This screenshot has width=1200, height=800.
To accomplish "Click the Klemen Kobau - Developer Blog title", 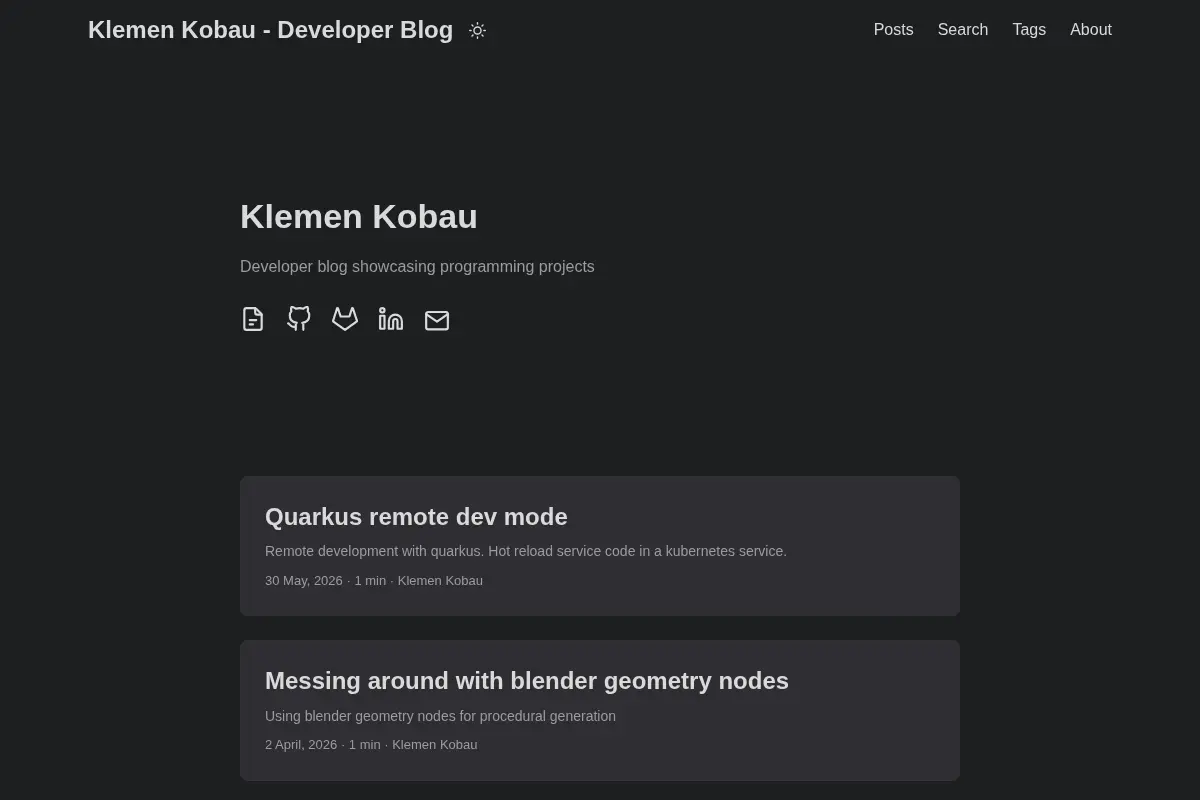I will 270,30.
